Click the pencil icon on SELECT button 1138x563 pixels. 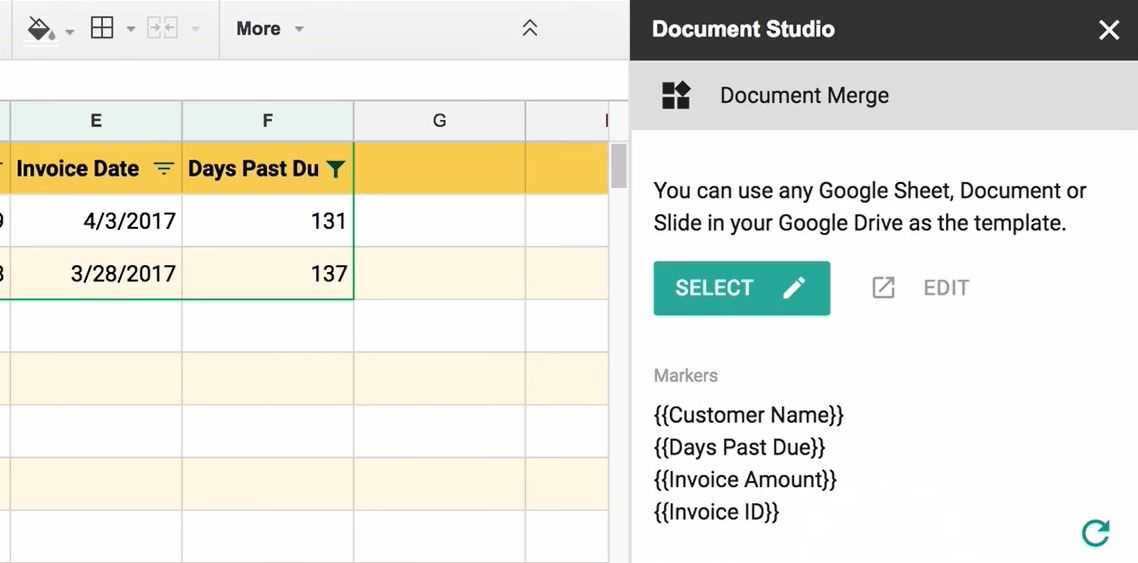[x=794, y=288]
